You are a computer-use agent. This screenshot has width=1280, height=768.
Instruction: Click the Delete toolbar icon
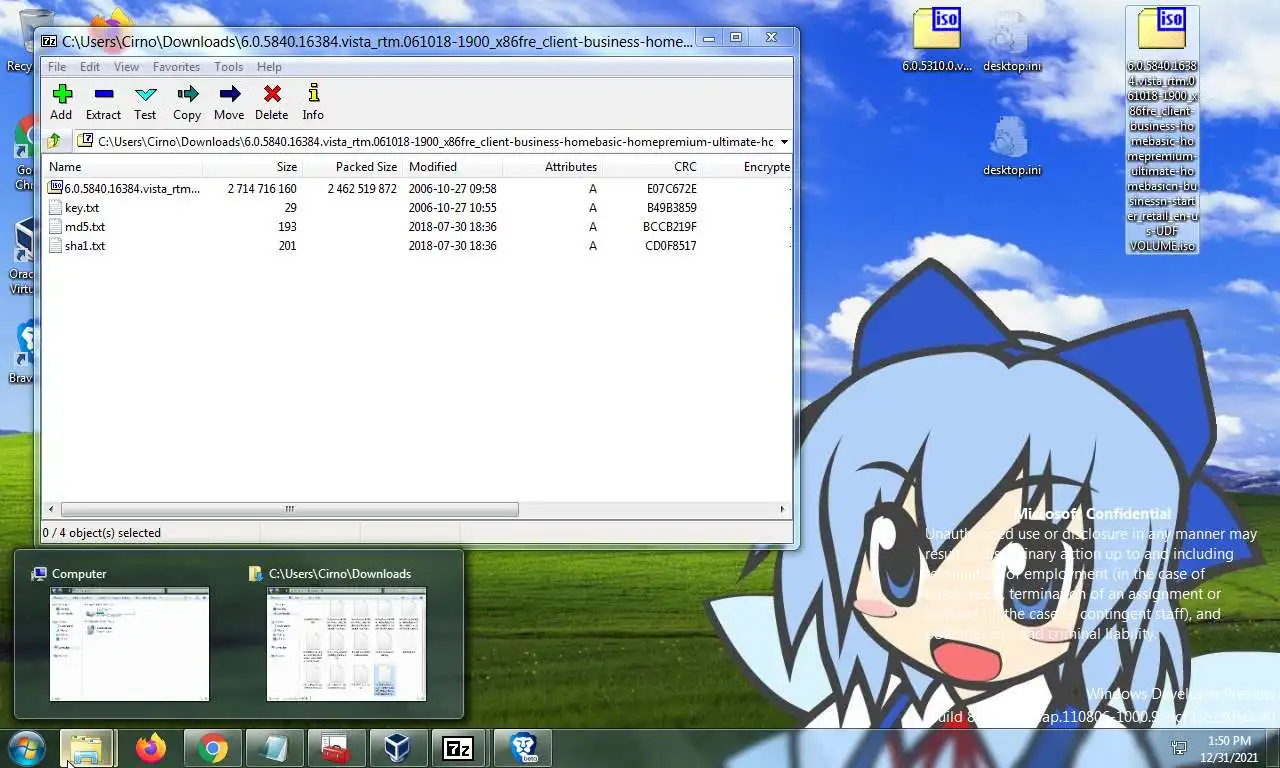(271, 102)
